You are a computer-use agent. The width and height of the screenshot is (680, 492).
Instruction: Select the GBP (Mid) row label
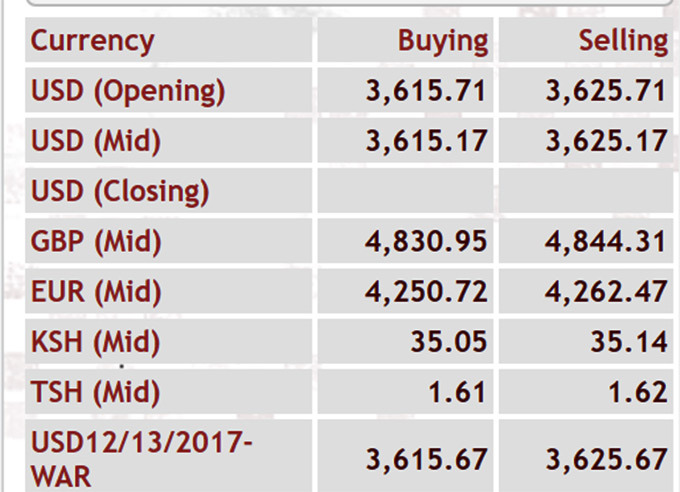[96, 242]
